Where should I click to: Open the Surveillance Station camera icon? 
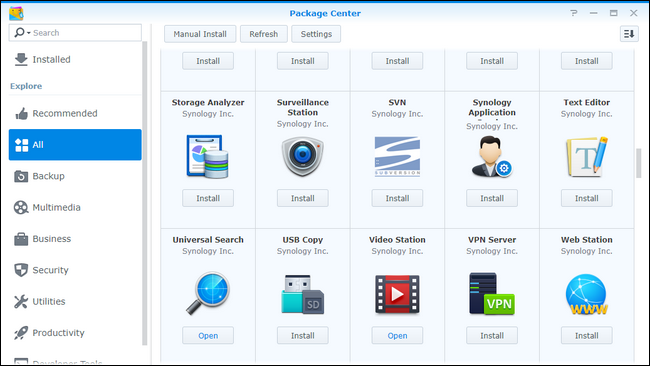pyautogui.click(x=303, y=157)
